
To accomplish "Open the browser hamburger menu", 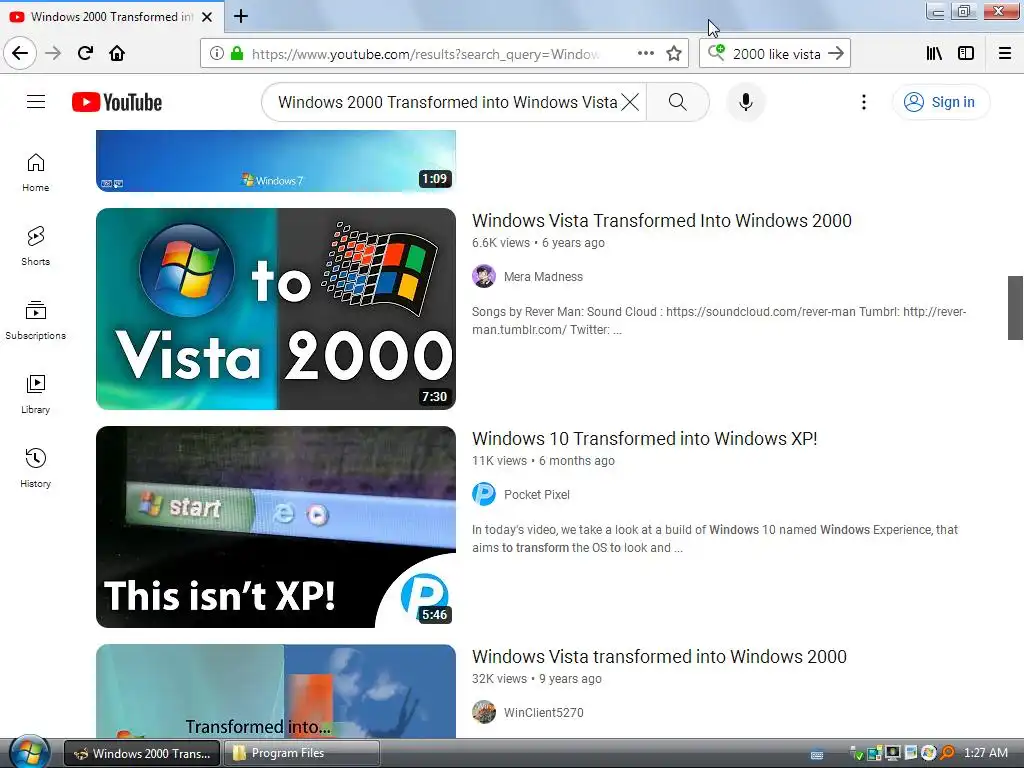I will [1005, 54].
